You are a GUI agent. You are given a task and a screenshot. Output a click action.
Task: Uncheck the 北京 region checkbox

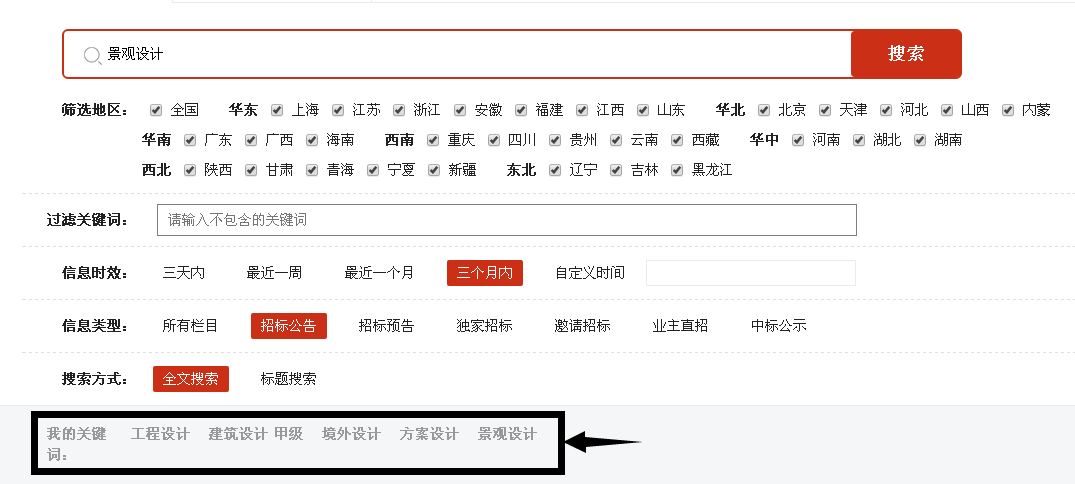[x=764, y=110]
